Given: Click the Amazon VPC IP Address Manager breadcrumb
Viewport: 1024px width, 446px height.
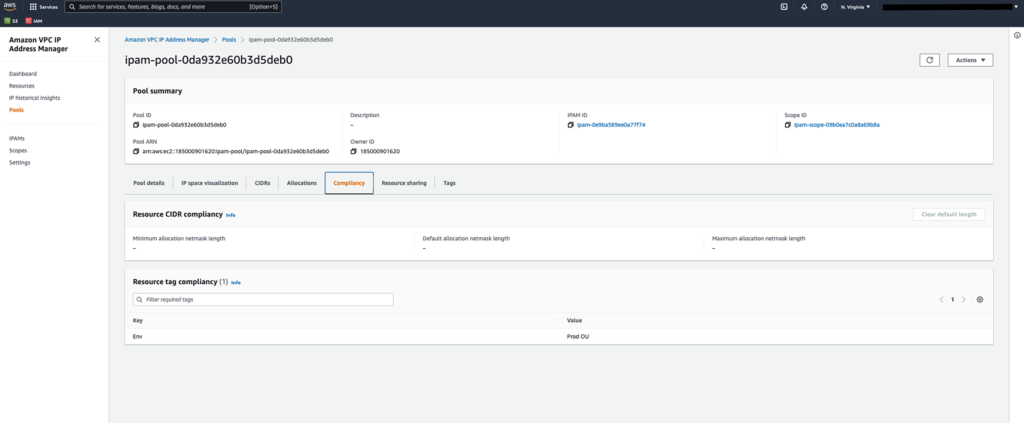Looking at the screenshot, I should (x=167, y=40).
